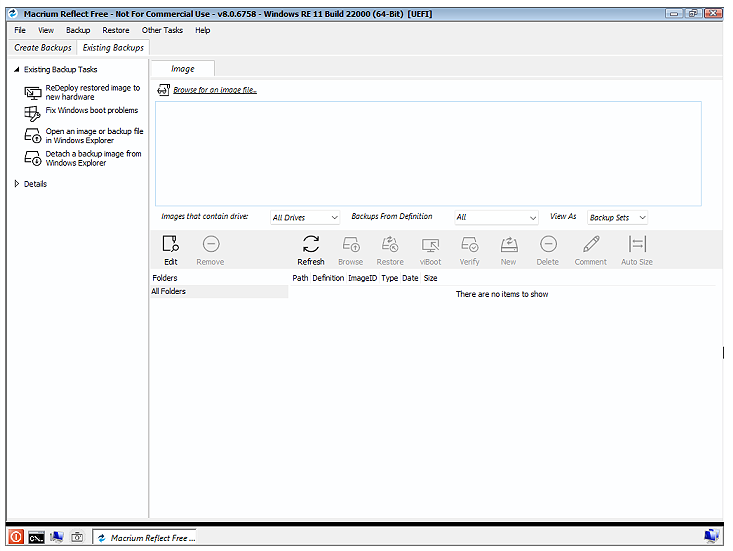
Task: Click the browse image file icon
Action: pos(163,90)
